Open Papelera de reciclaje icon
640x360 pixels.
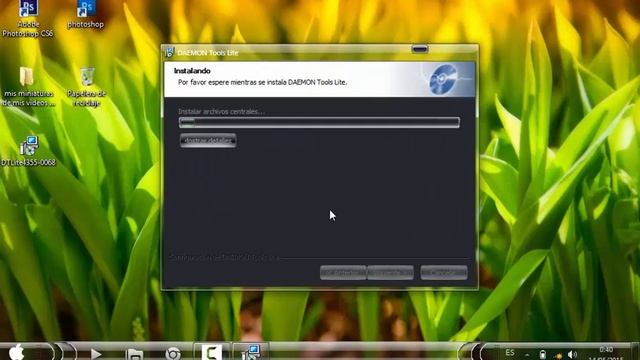[x=86, y=87]
